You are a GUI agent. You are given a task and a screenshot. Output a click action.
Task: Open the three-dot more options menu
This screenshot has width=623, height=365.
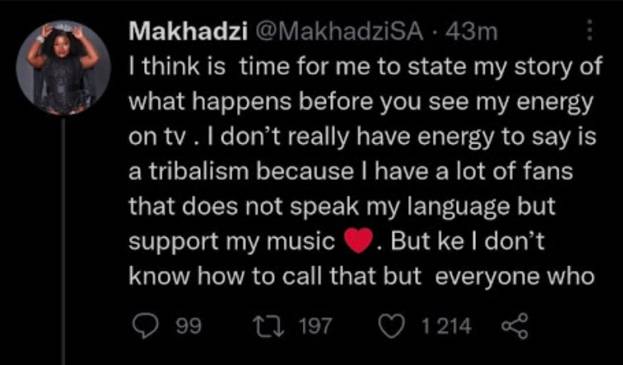(590, 31)
